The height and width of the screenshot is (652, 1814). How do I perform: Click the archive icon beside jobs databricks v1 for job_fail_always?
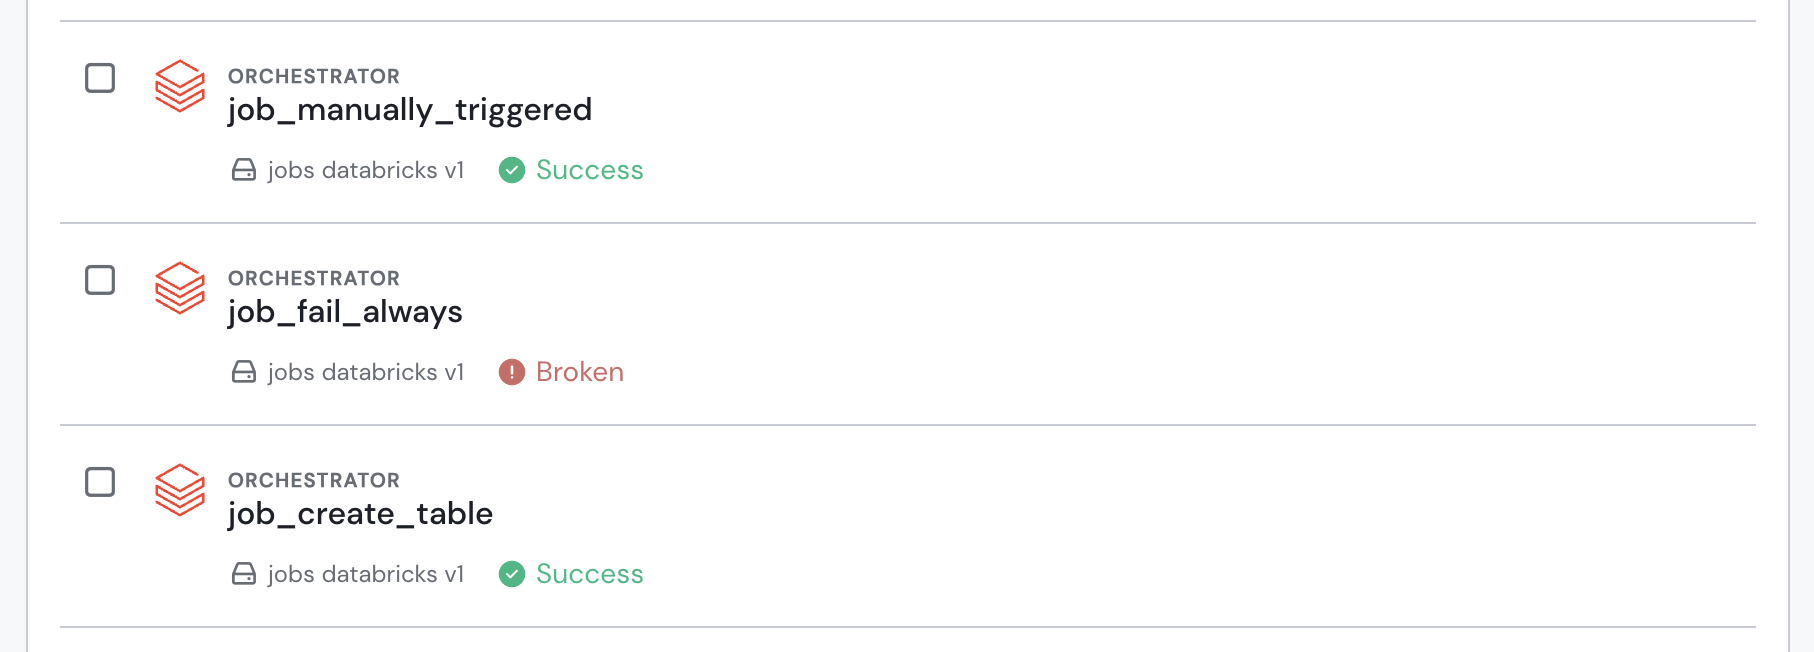(243, 372)
